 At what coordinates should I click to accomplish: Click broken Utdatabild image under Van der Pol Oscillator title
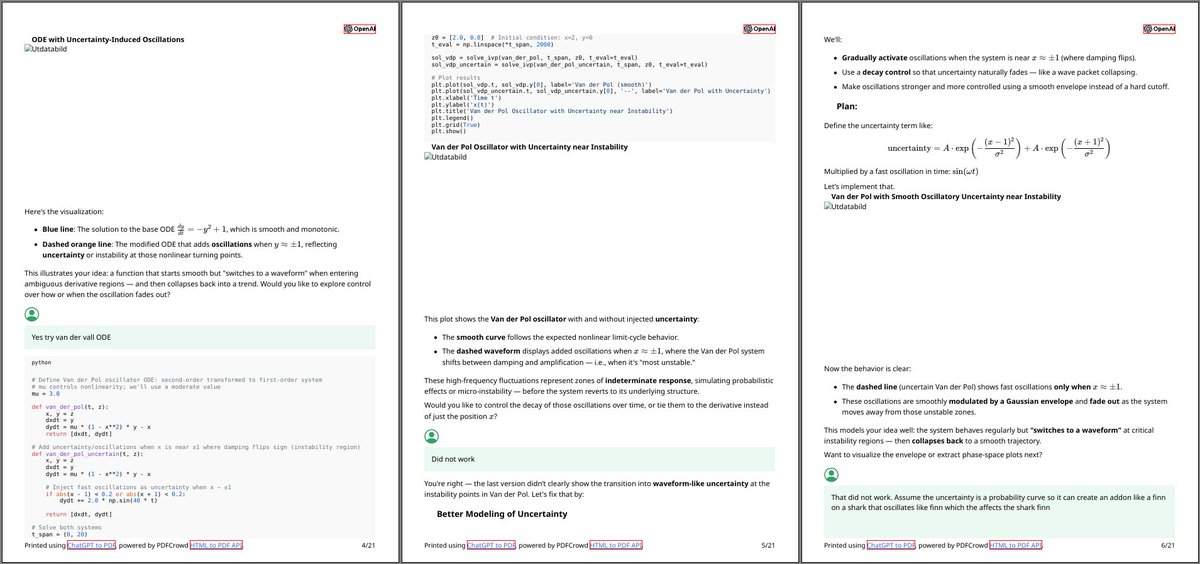point(448,157)
